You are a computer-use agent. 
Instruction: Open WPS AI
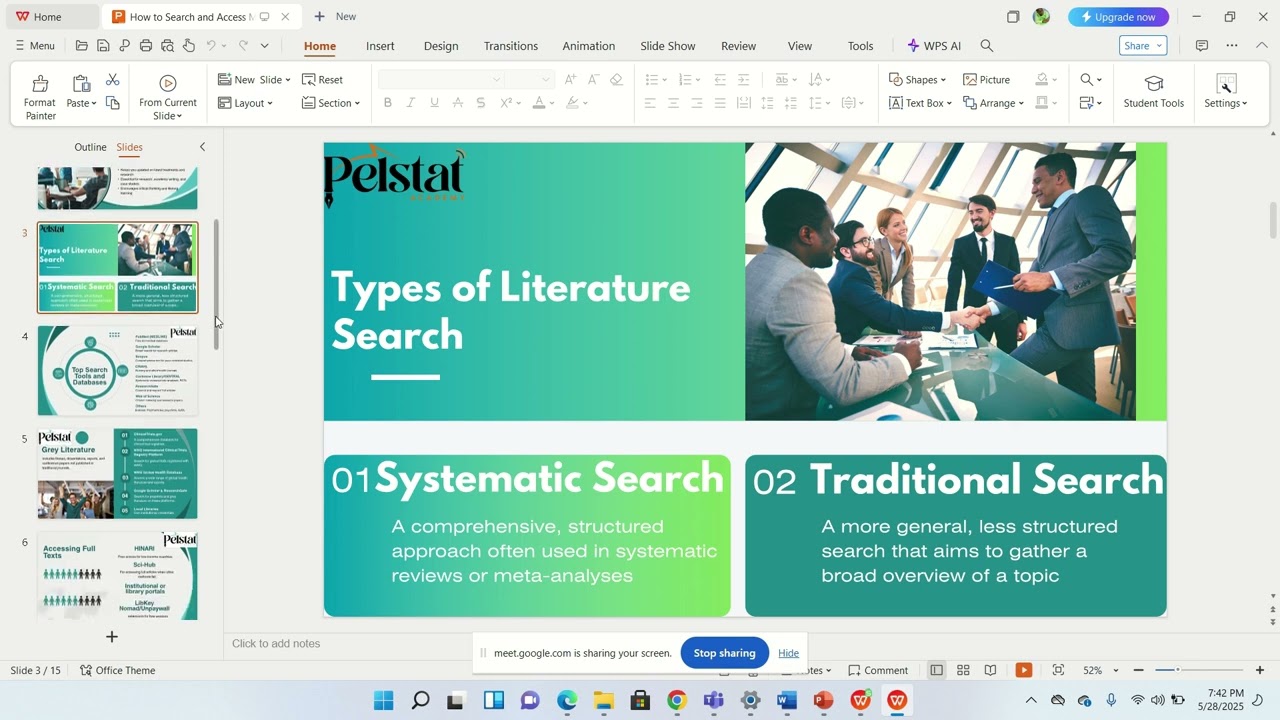934,46
